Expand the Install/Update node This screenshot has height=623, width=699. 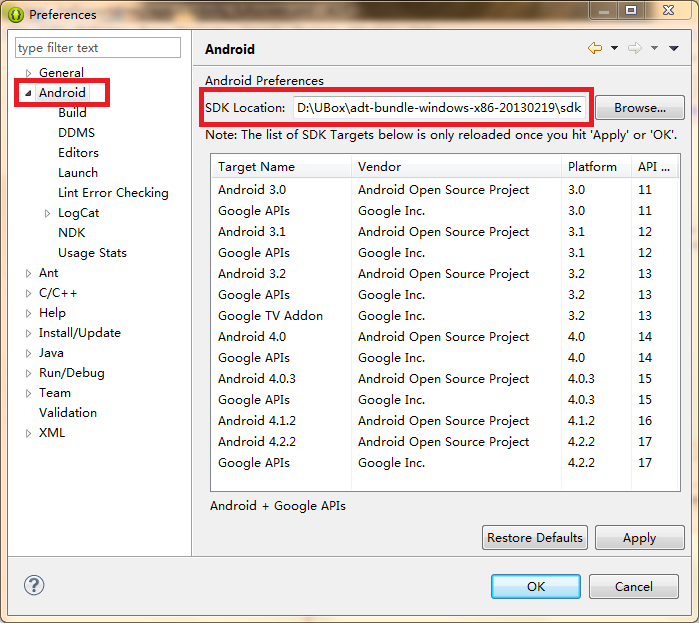tap(28, 333)
